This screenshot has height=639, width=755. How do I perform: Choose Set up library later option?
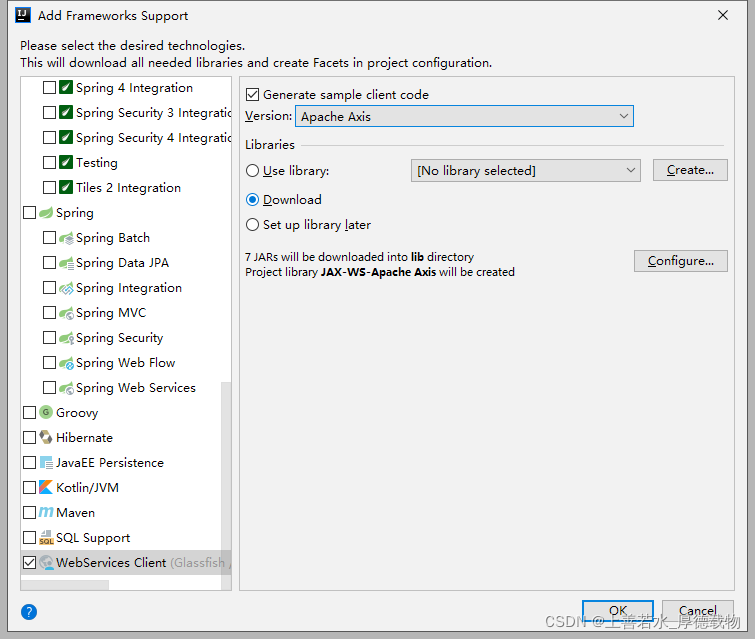click(x=252, y=224)
